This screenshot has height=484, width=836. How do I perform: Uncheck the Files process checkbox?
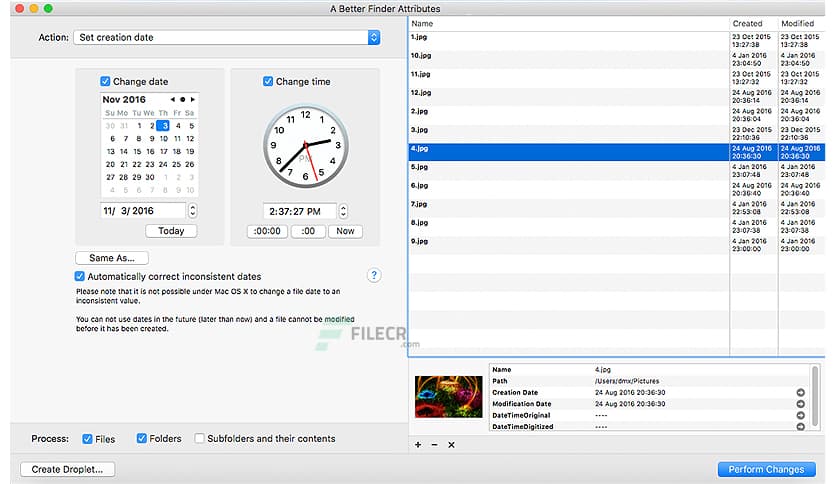click(x=87, y=439)
